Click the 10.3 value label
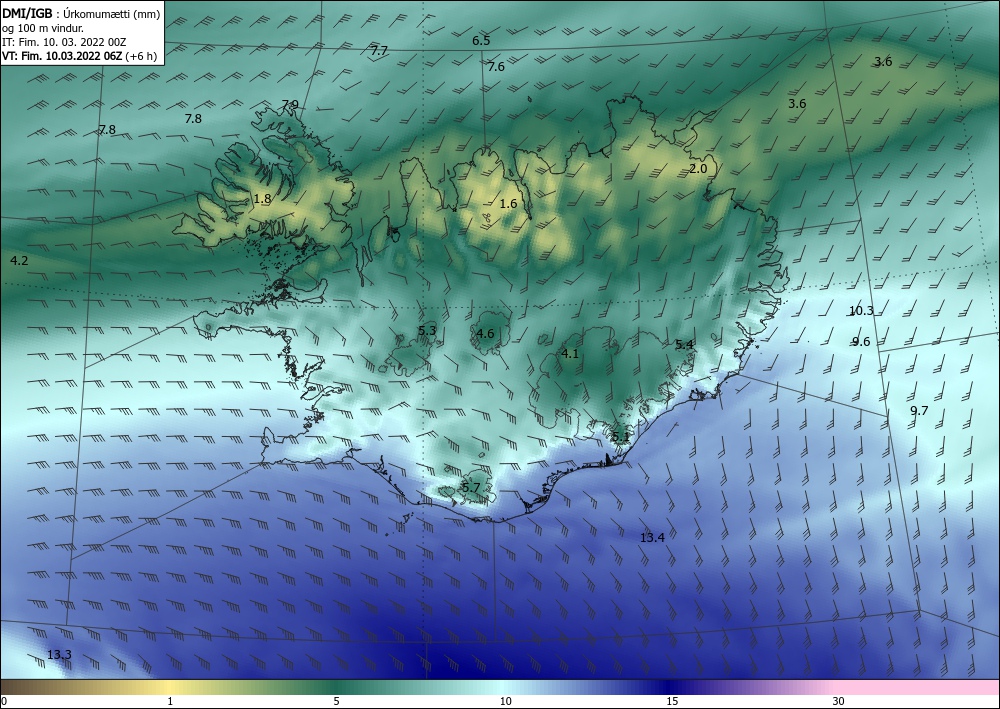Screen dimensions: 1000x709 tap(861, 311)
